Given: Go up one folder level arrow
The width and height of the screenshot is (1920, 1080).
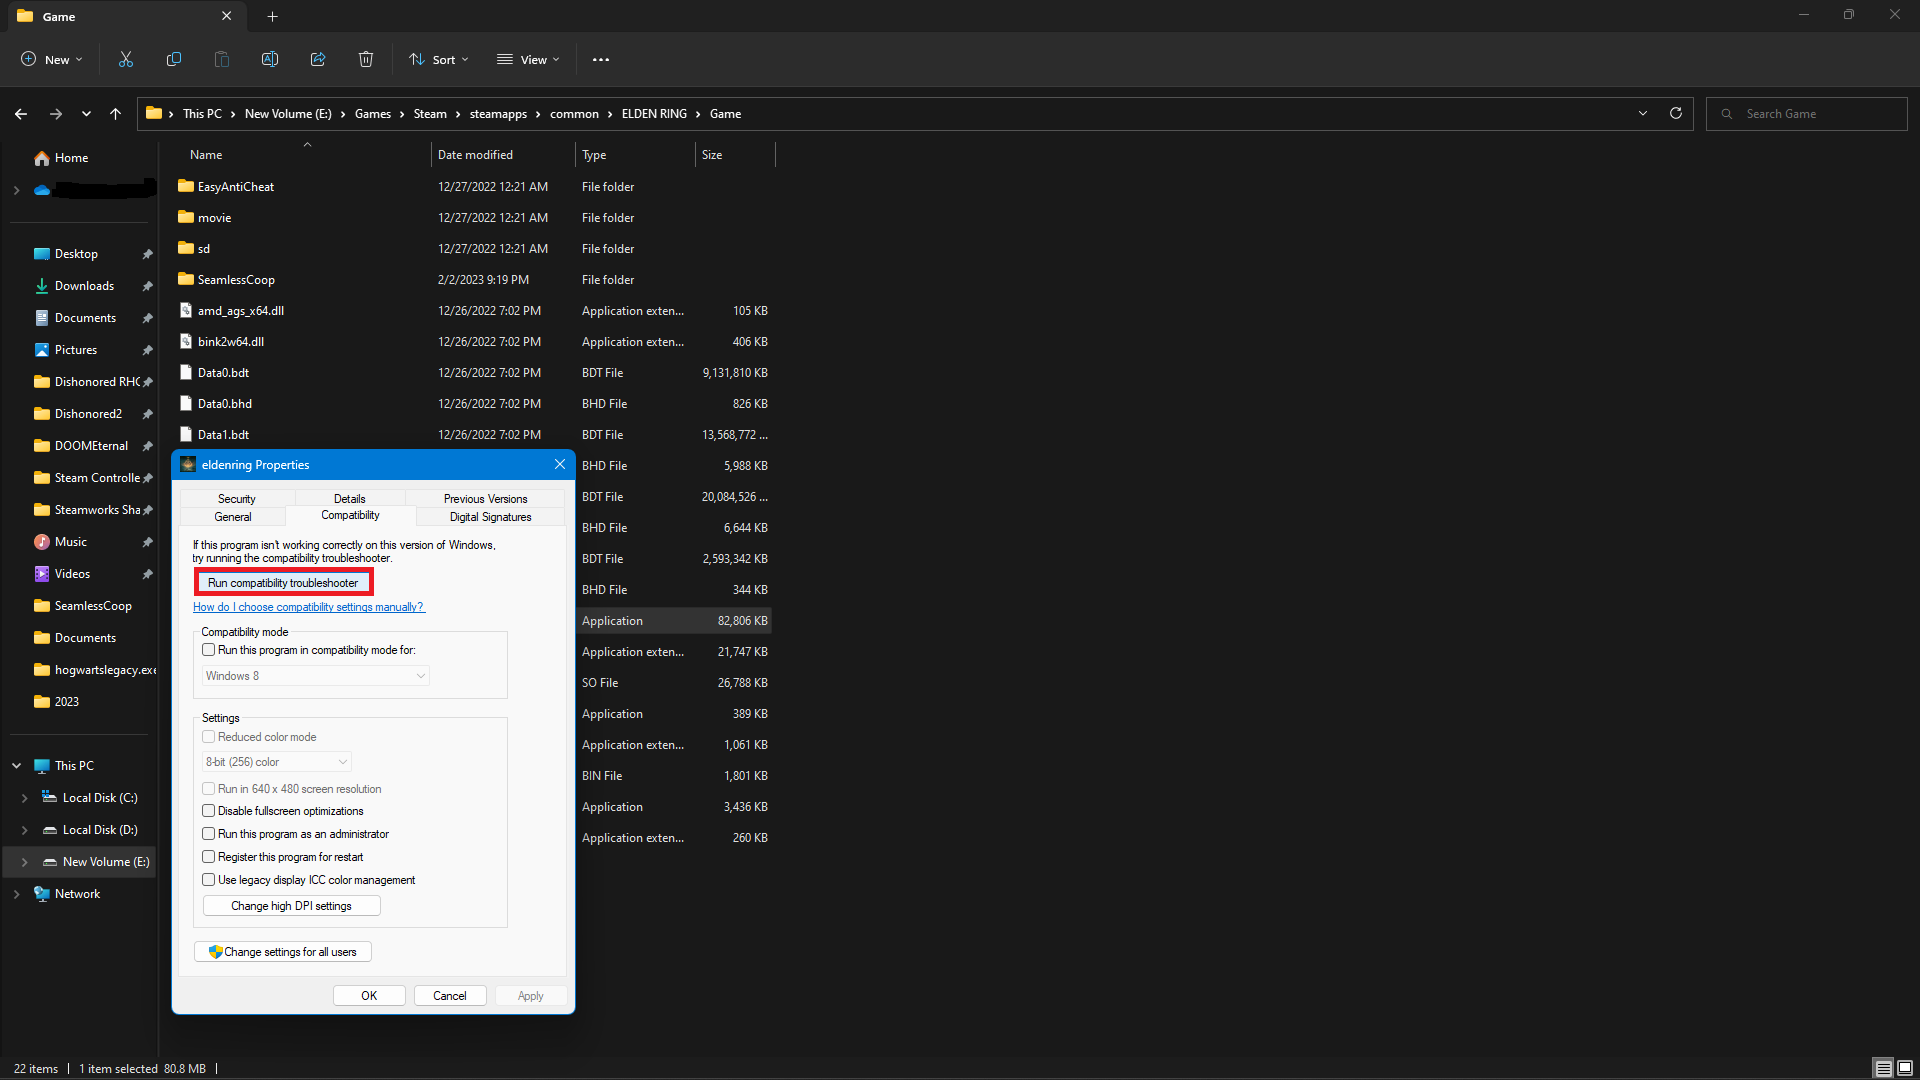Looking at the screenshot, I should click(x=116, y=114).
